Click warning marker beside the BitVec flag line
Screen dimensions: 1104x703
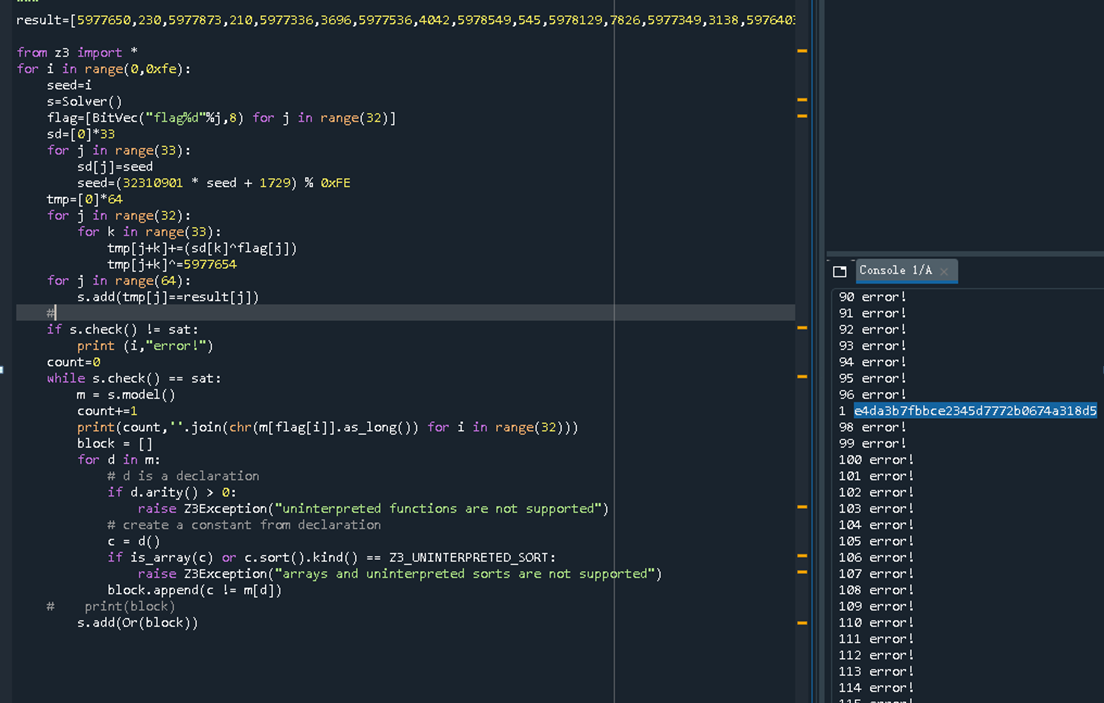802,116
